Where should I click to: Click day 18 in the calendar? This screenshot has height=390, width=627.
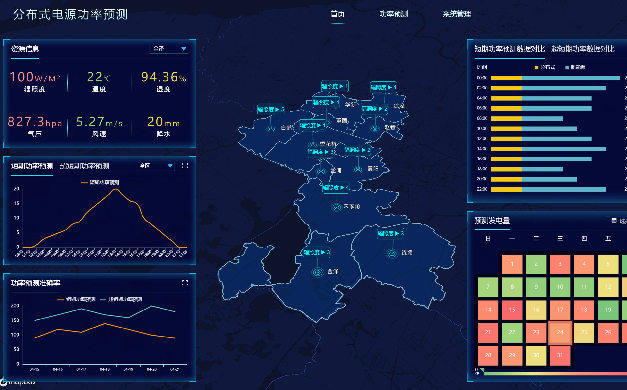tap(584, 310)
